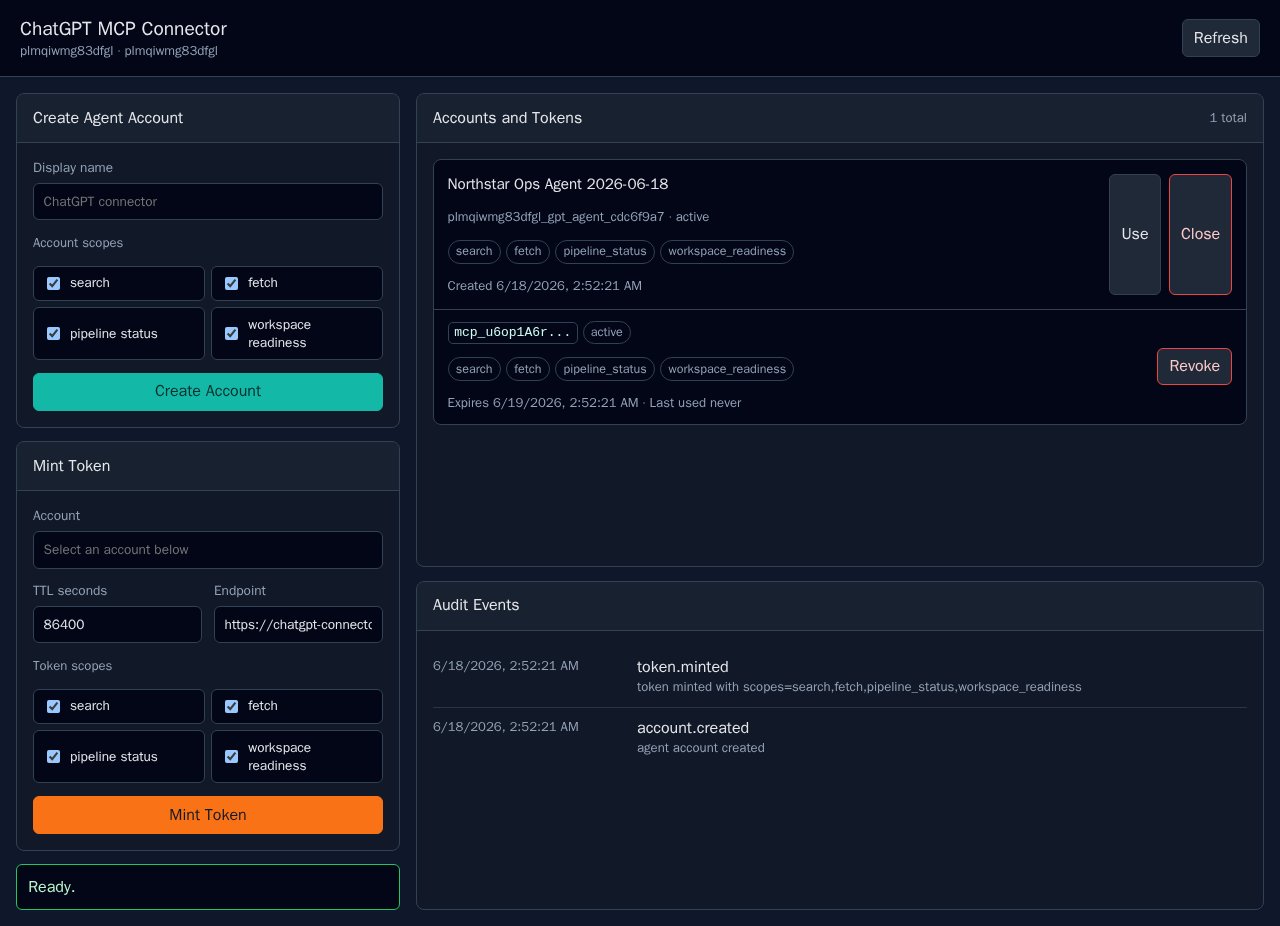This screenshot has width=1280, height=926.
Task: Click the Refresh button
Action: tap(1220, 38)
